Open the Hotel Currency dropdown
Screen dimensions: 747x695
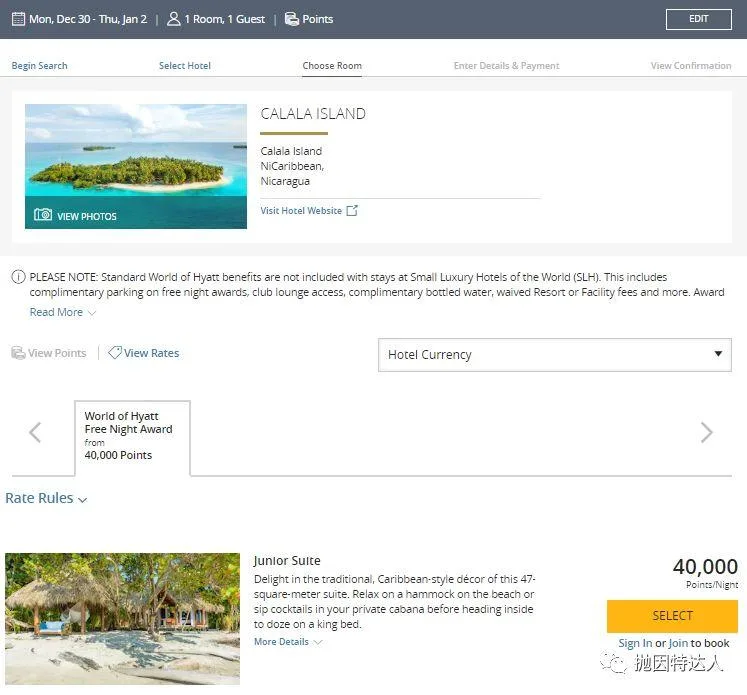click(554, 355)
